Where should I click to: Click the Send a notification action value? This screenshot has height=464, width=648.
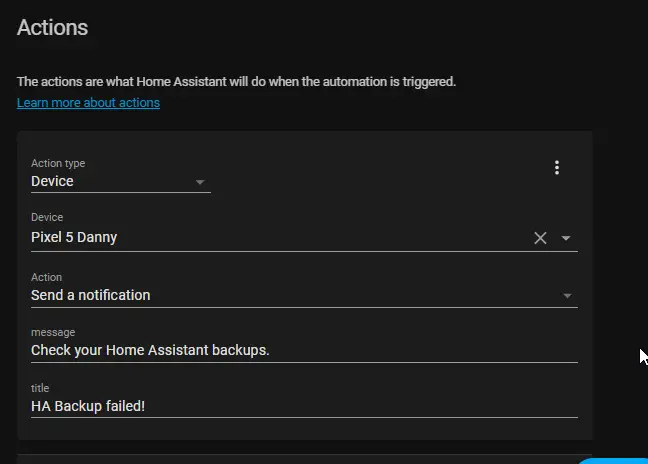[91, 295]
